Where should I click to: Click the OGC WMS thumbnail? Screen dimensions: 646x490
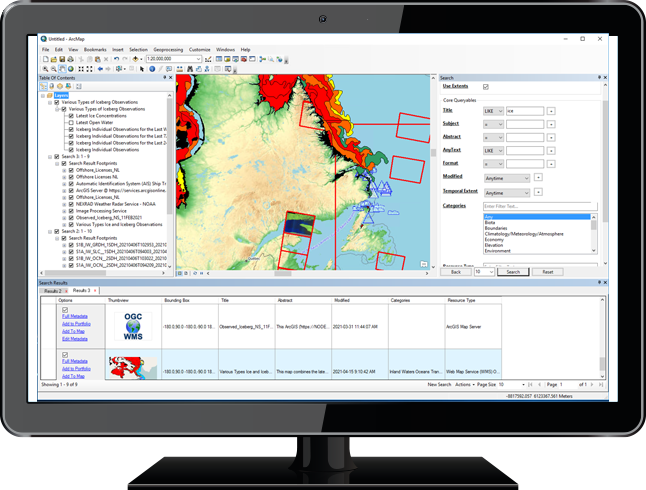tap(133, 326)
